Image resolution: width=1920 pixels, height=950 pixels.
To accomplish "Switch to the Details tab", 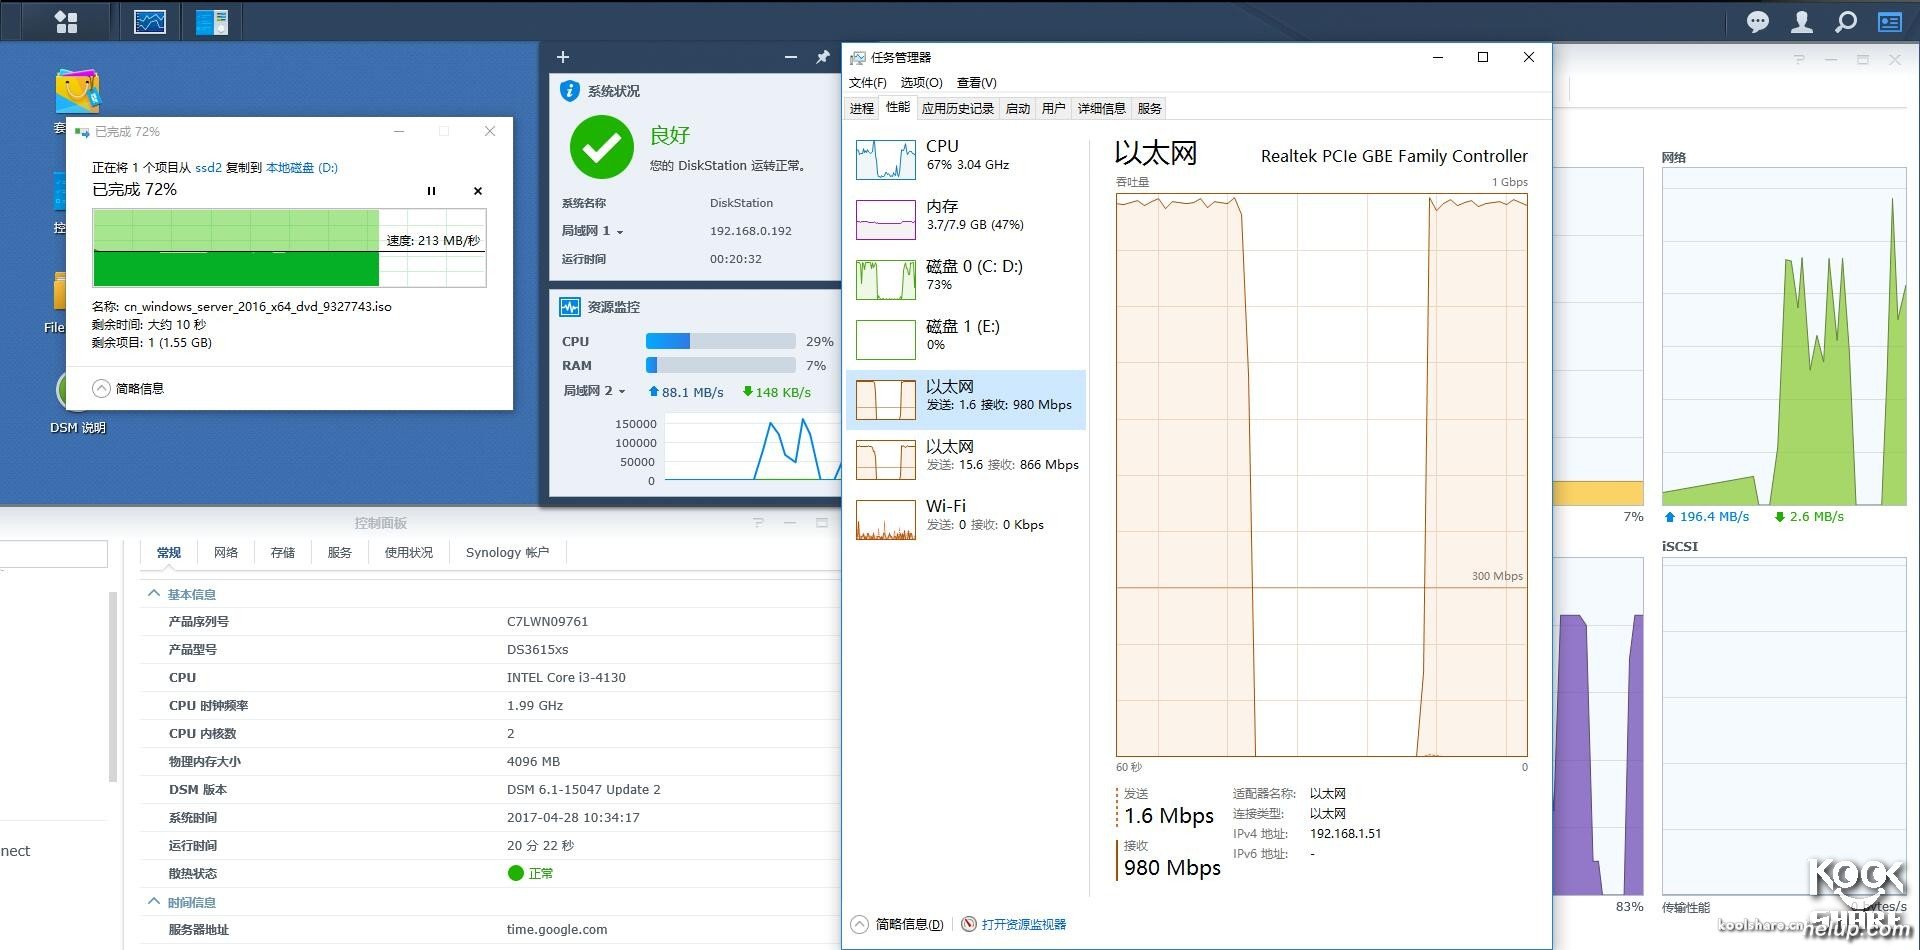I will click(1102, 108).
